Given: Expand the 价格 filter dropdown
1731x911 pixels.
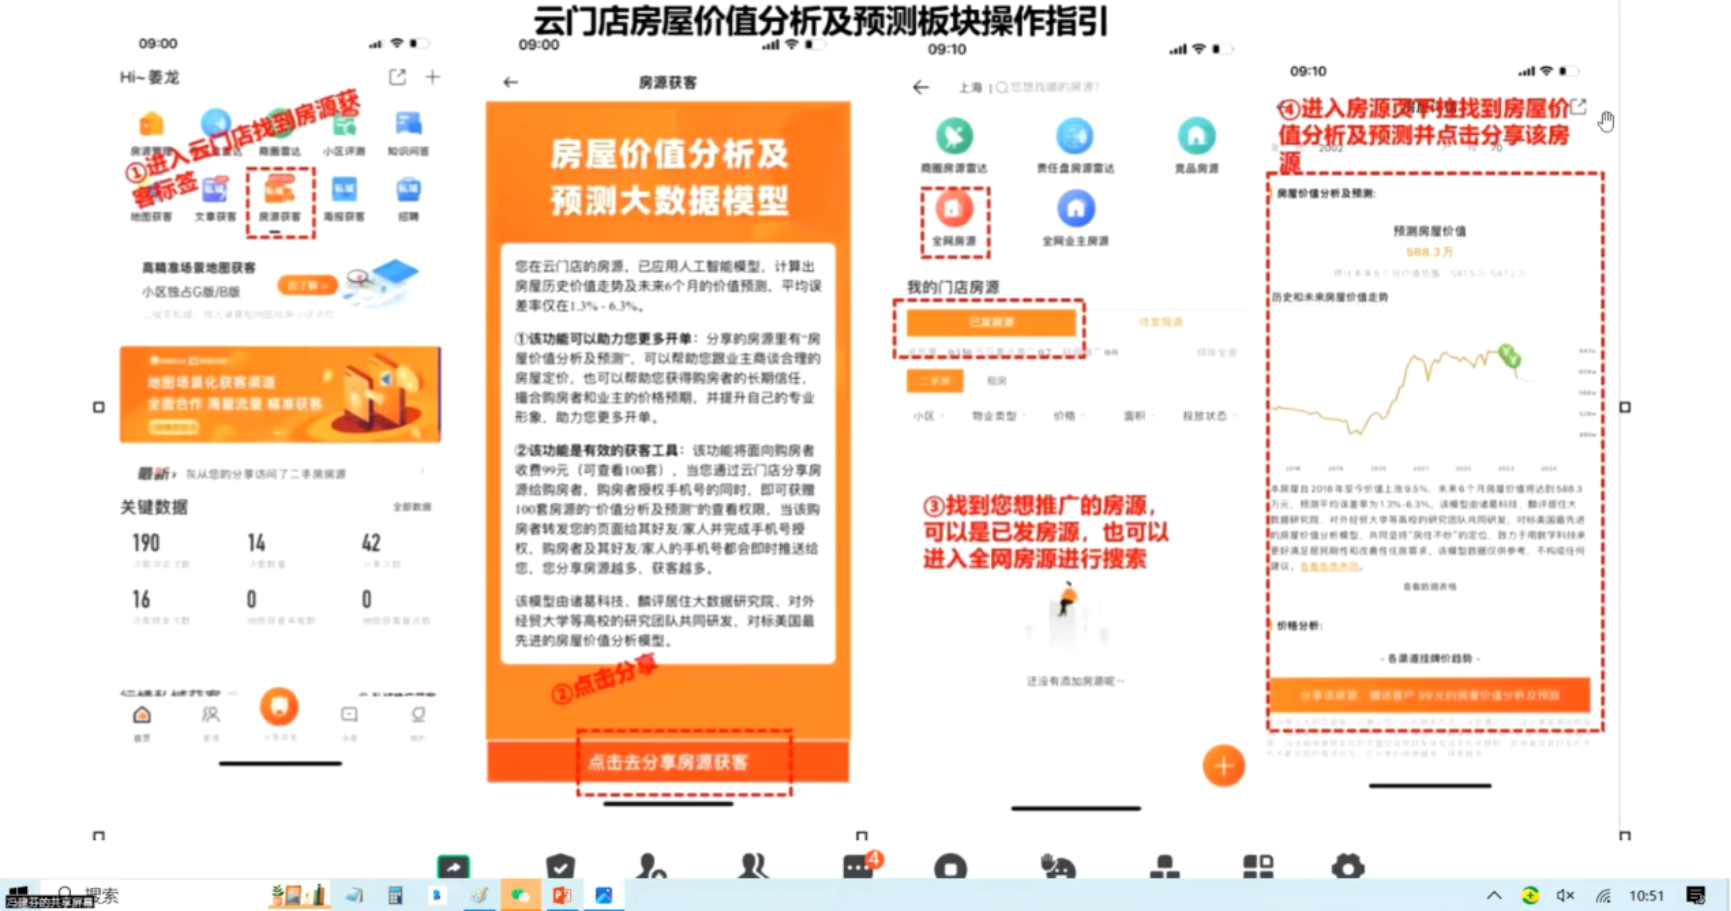Looking at the screenshot, I should pos(1068,416).
